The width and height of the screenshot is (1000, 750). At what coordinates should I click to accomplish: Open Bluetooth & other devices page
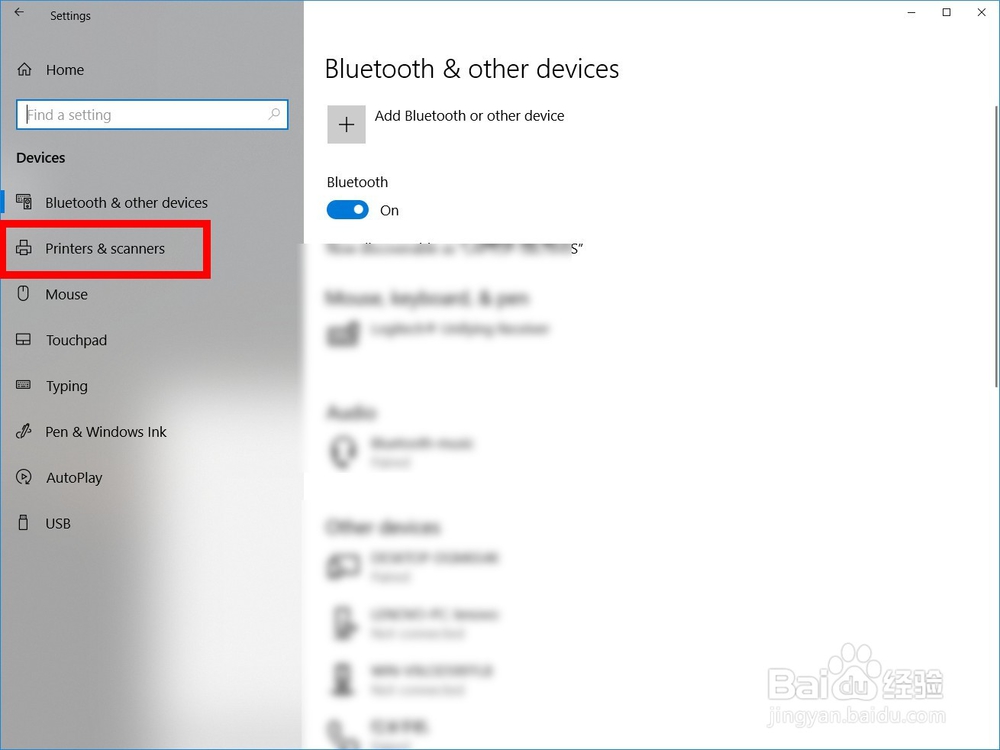pyautogui.click(x=126, y=202)
